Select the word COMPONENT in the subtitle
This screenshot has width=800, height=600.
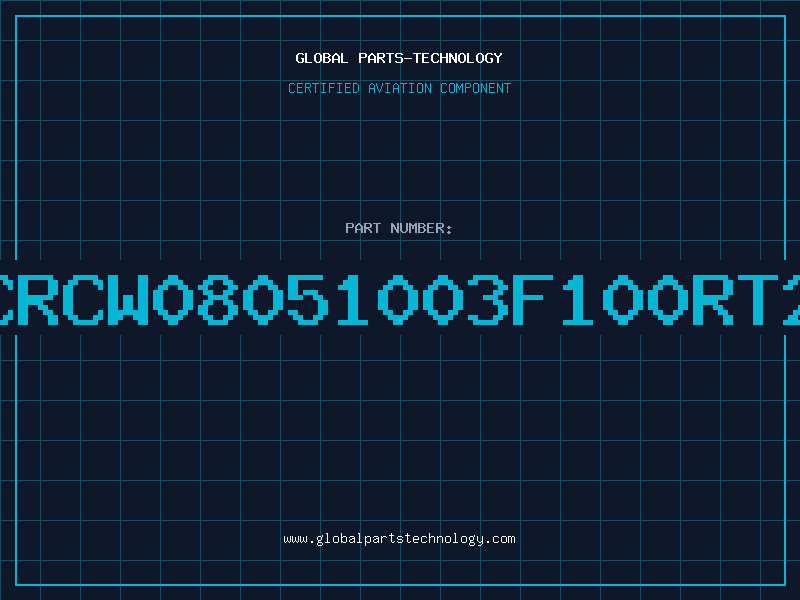pos(476,88)
